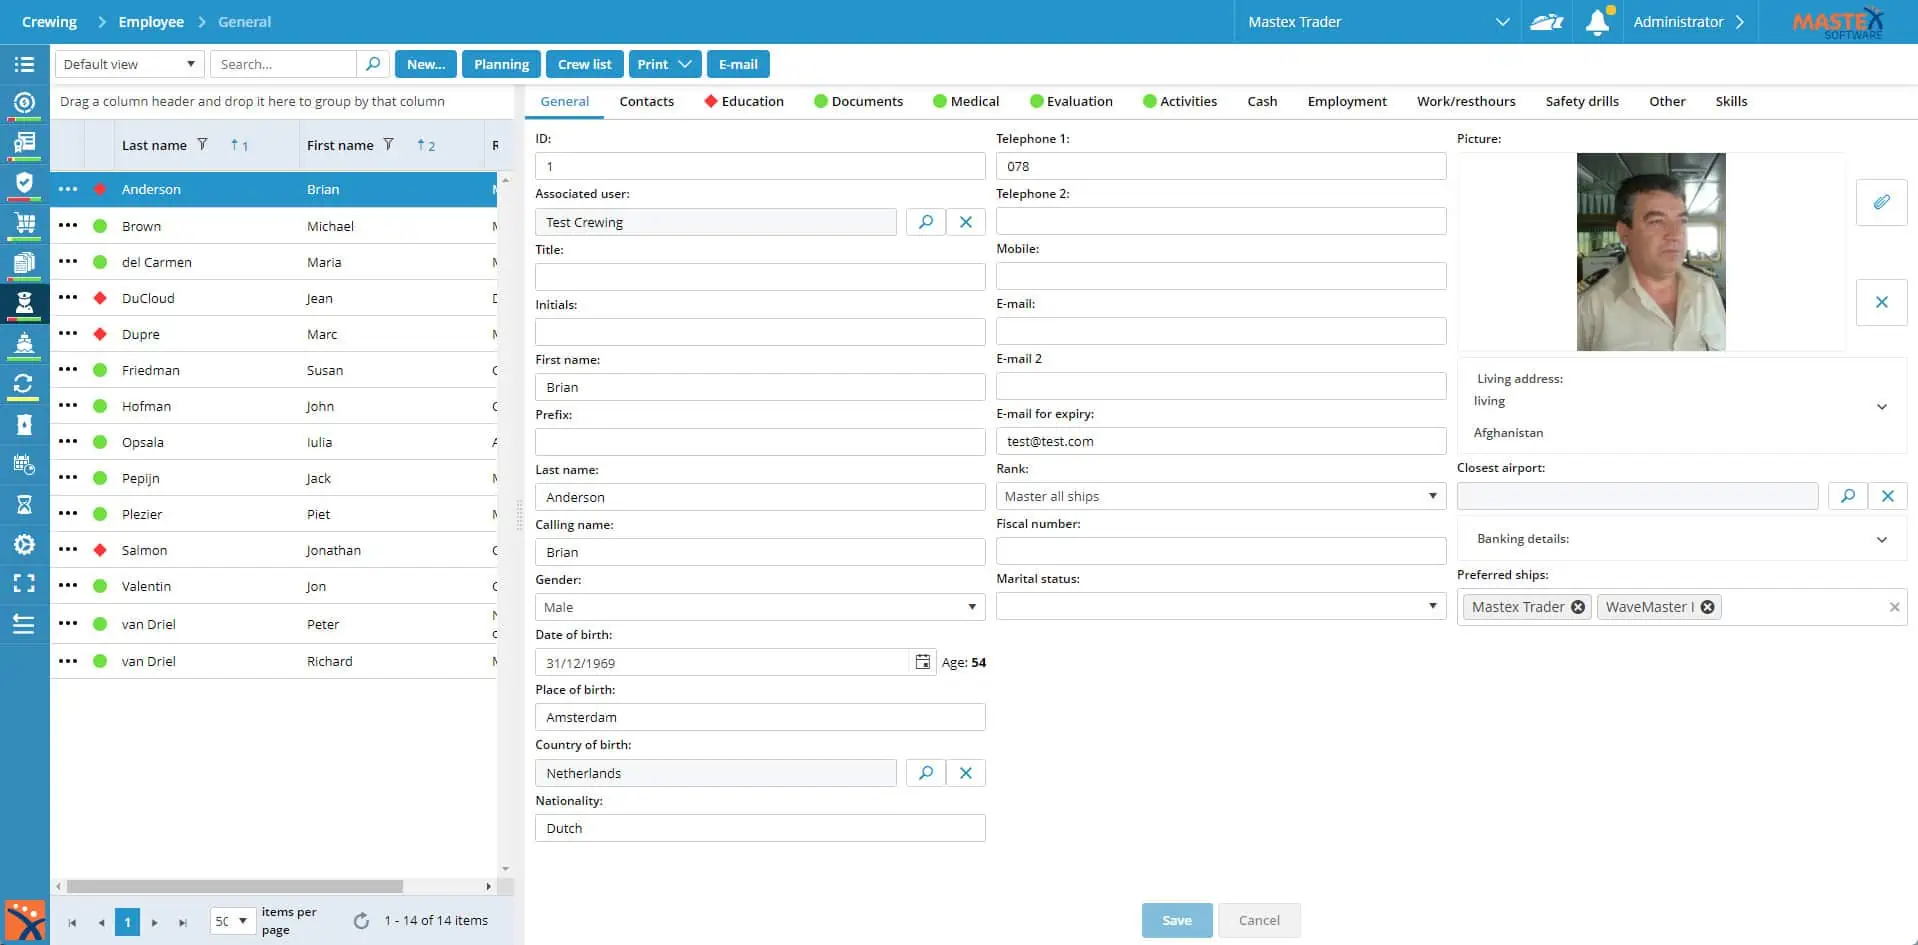Expand the Banking details section
1918x945 pixels.
1881,539
